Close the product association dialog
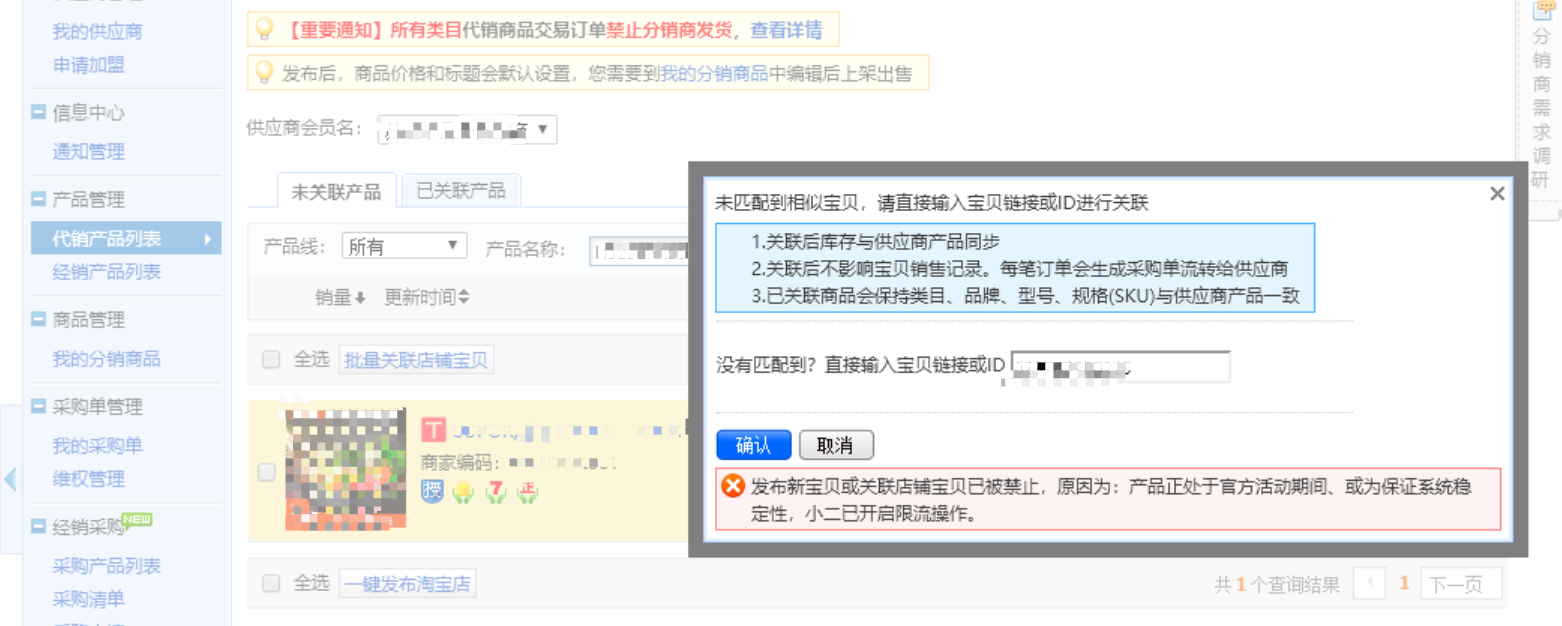Image resolution: width=1562 pixels, height=626 pixels. [1497, 194]
